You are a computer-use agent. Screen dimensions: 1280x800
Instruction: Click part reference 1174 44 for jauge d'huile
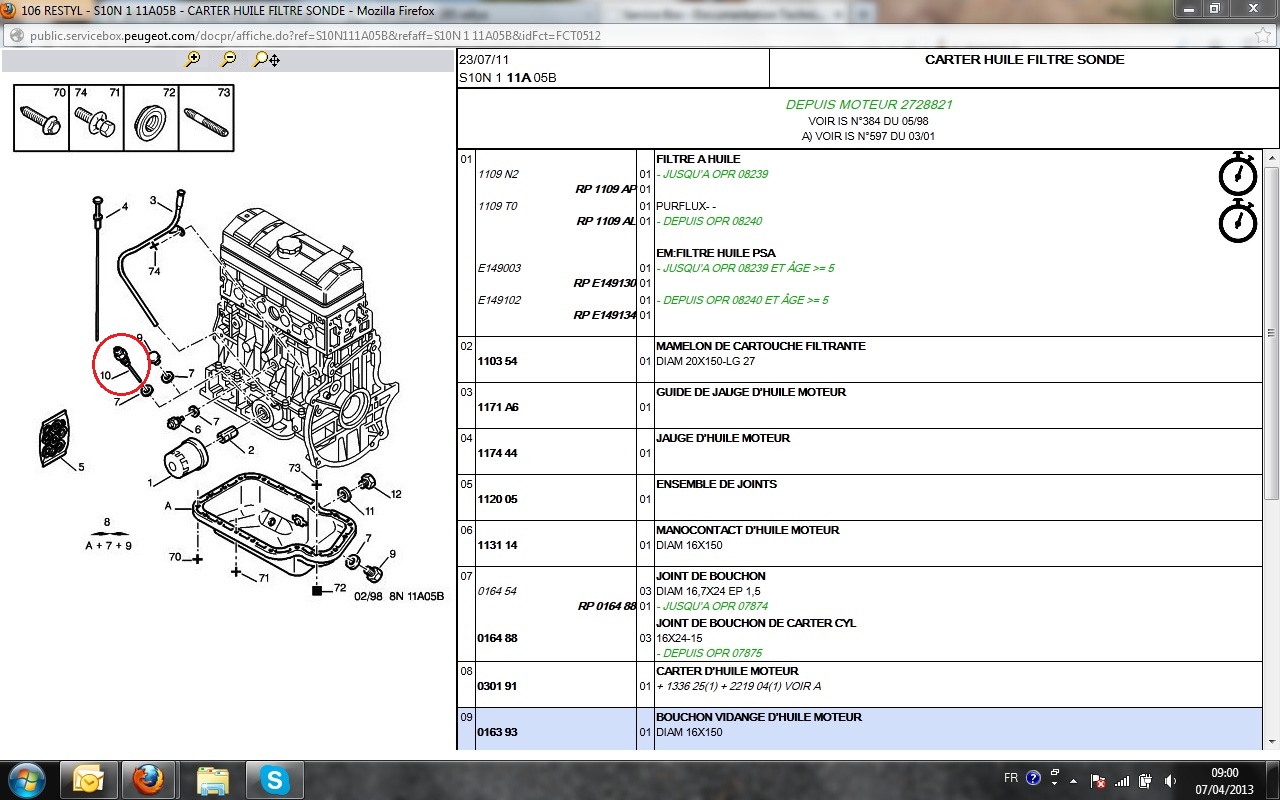pos(498,453)
